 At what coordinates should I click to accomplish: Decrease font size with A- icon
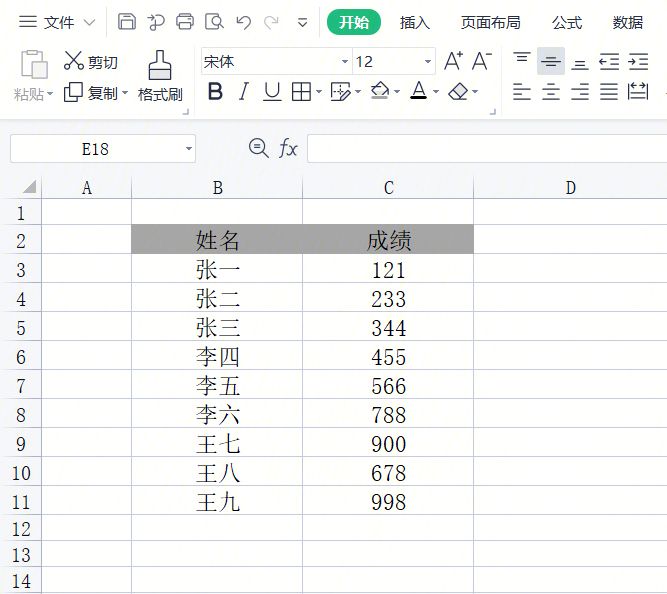point(482,61)
